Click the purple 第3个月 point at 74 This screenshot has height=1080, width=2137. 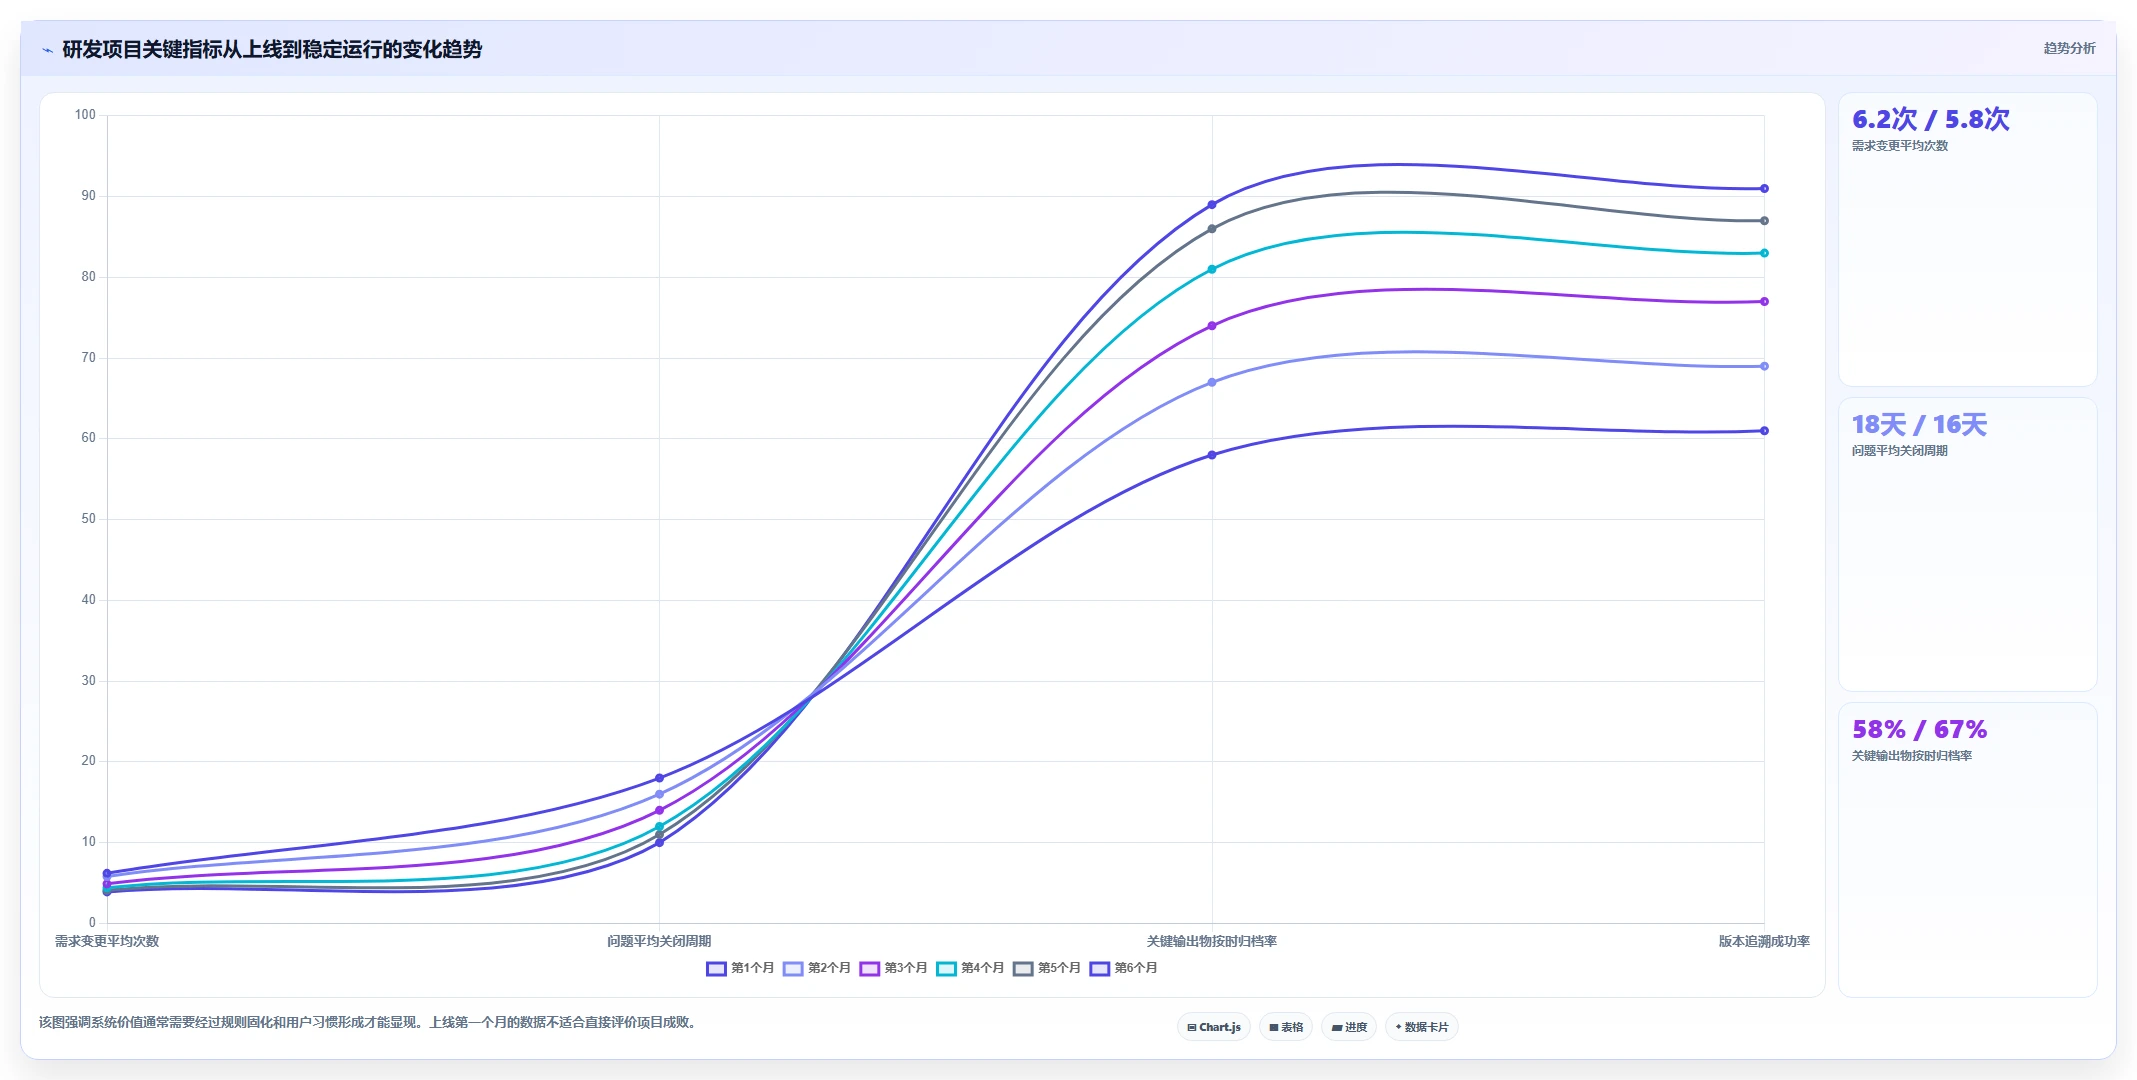1212,326
